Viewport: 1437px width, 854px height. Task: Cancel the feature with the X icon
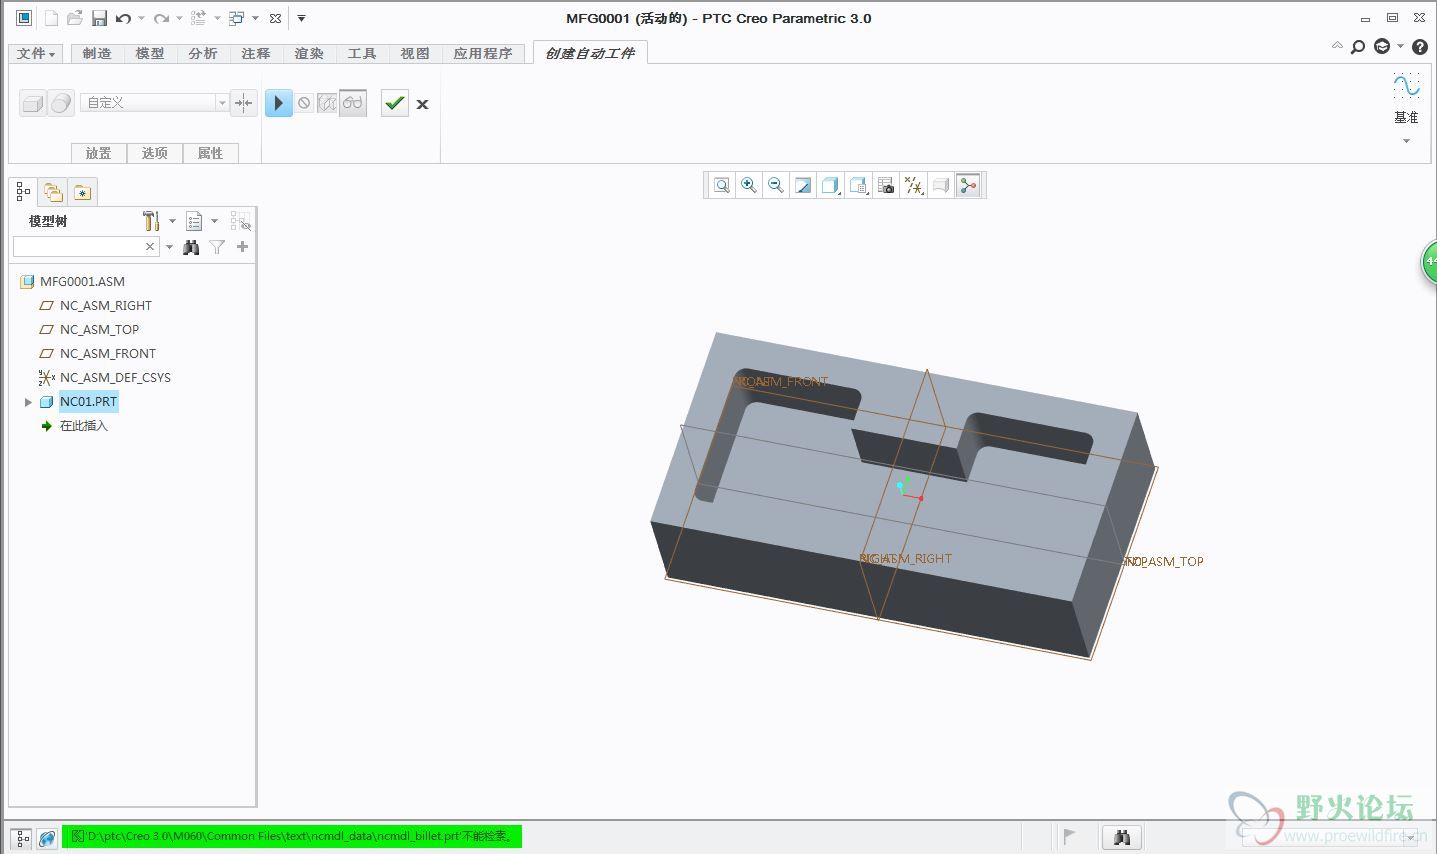coord(423,104)
